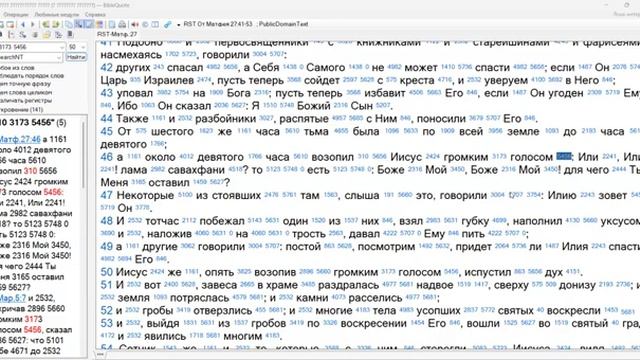The image size is (640, 360).
Task: Click the list-tree icon beside the folder icon
Action: click(x=58, y=35)
